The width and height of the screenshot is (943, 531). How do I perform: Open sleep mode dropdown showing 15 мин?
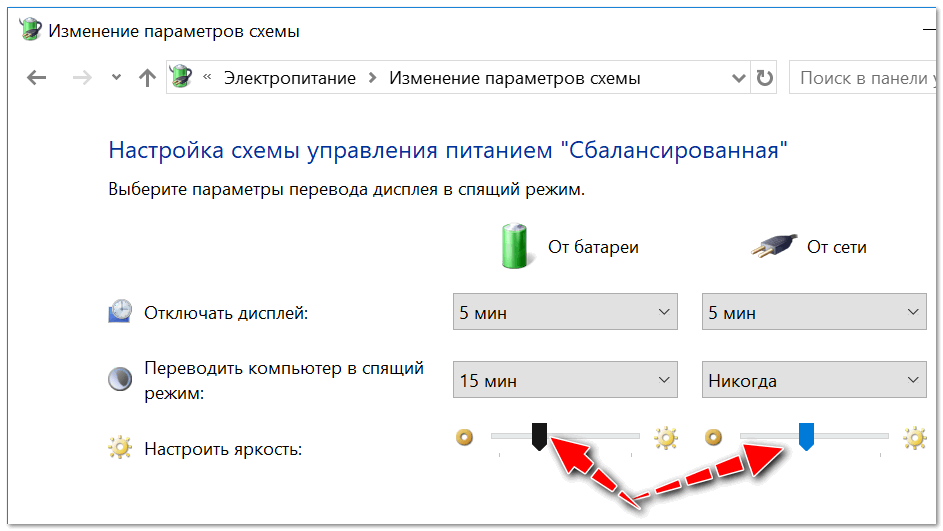click(565, 380)
